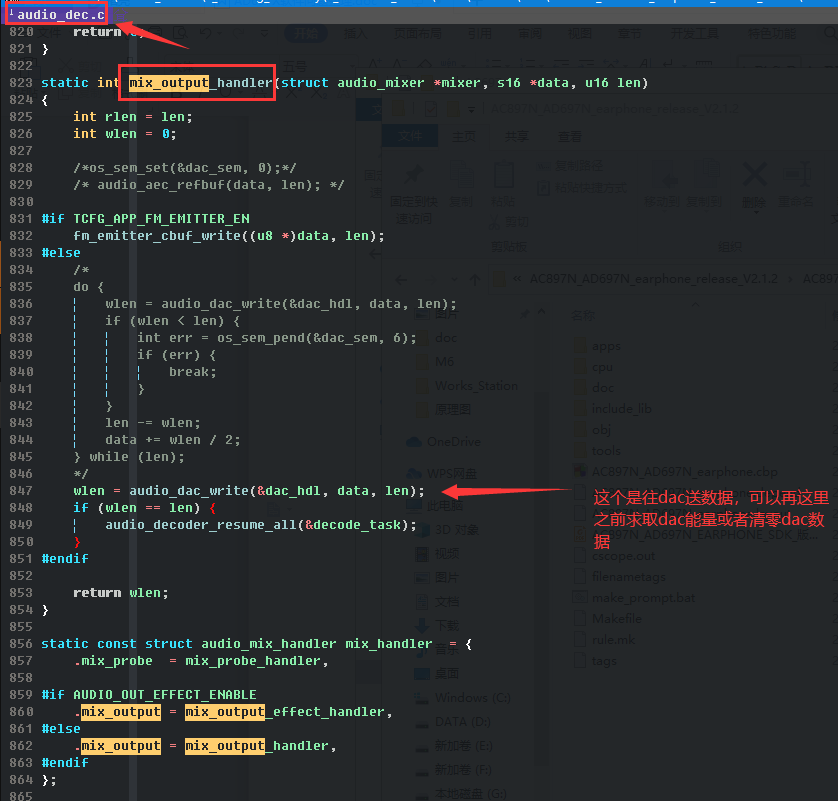Go back with the Explorer back arrow
The image size is (838, 801).
click(x=401, y=279)
